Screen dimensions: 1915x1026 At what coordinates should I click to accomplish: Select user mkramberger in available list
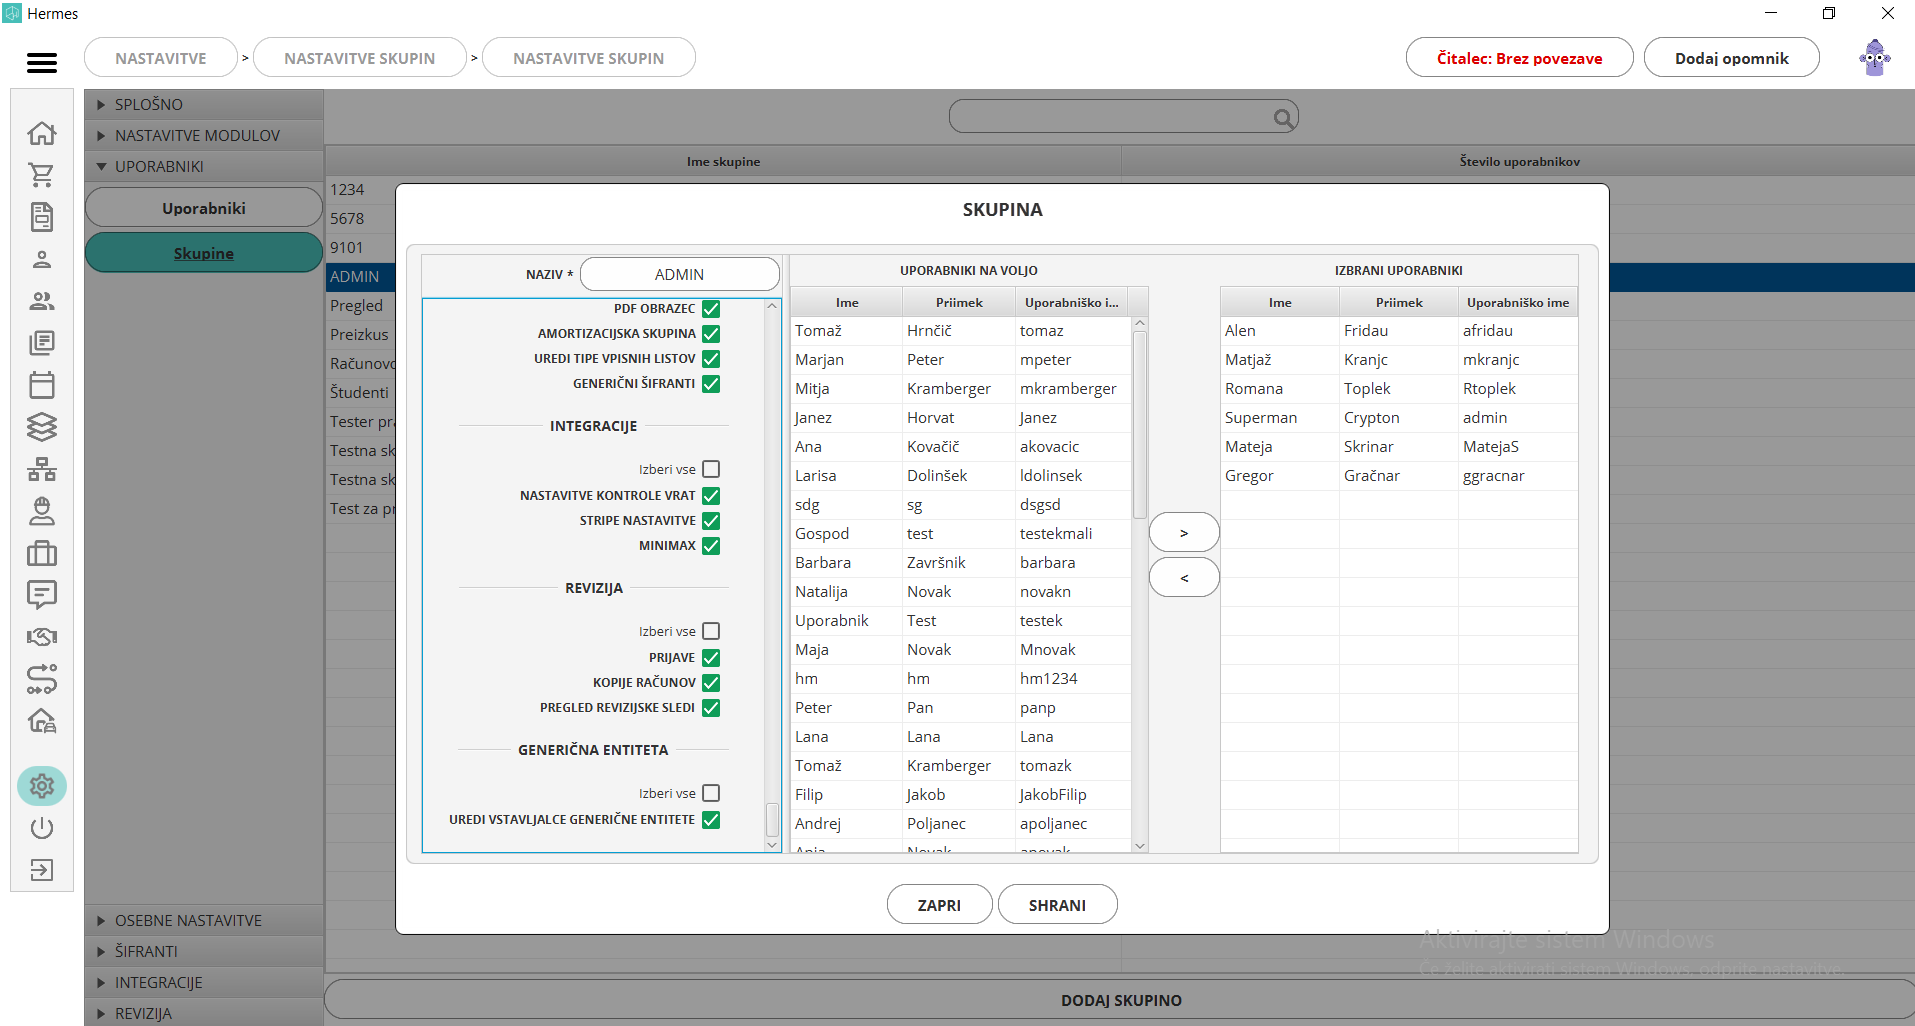[960, 389]
